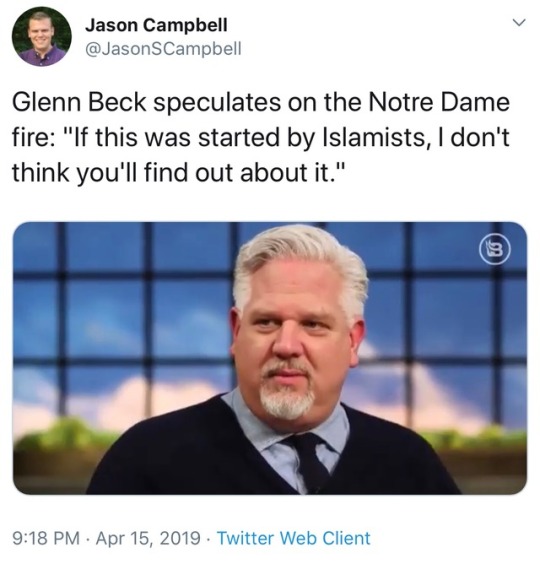Follow the Twitter Web Client source link

[x=294, y=538]
